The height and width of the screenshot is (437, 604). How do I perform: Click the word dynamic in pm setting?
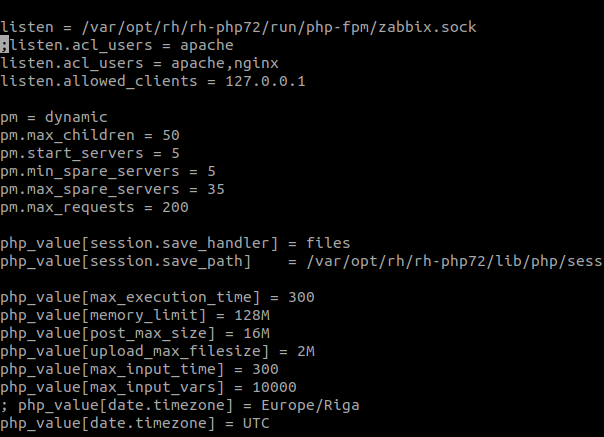pyautogui.click(x=75, y=117)
